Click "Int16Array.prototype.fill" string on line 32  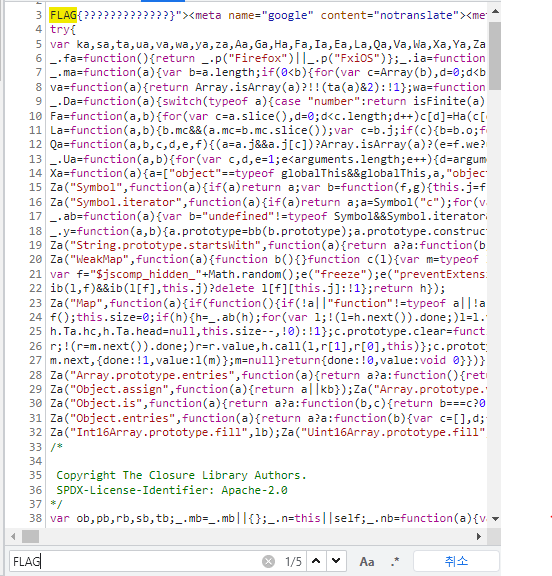(159, 432)
